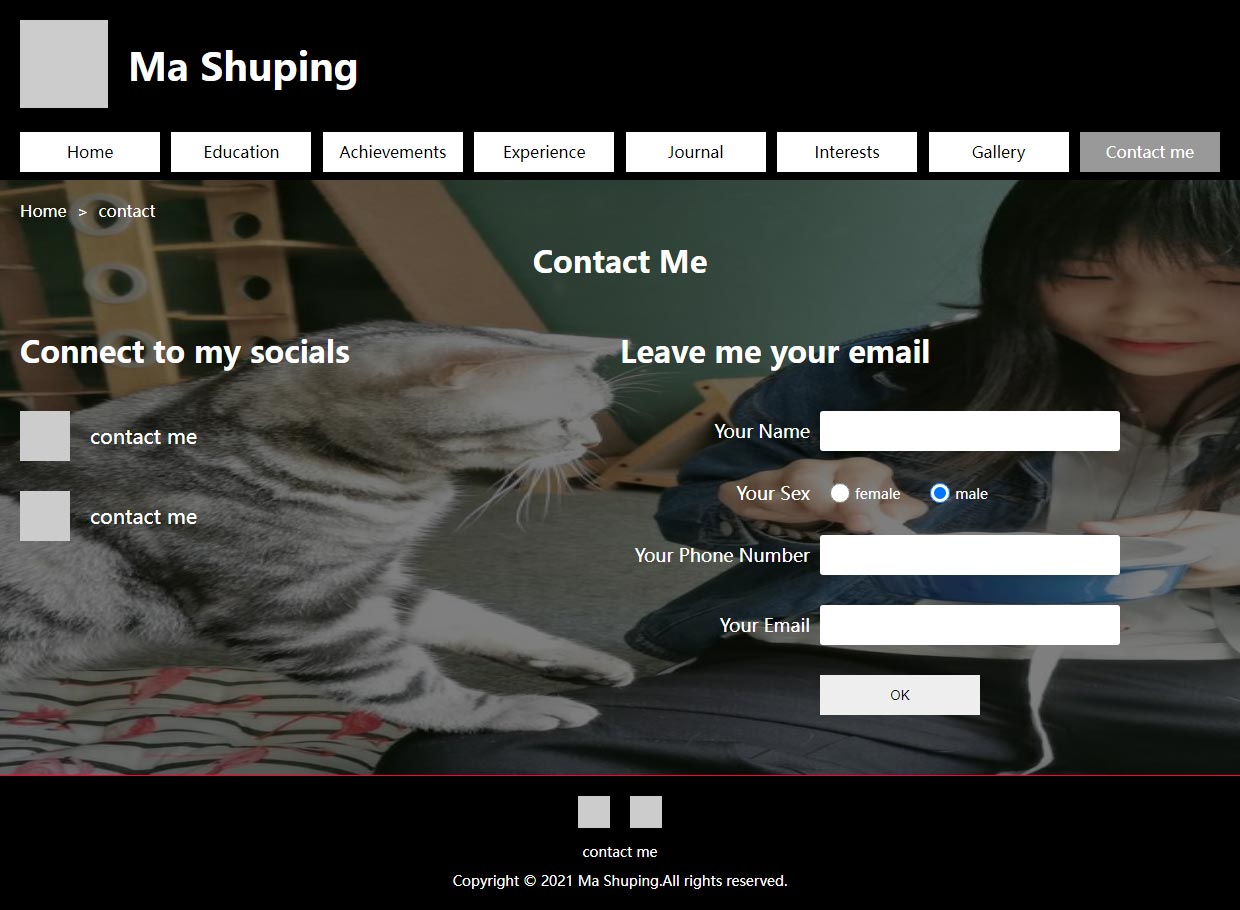Click into the Your Phone Number field

pos(970,555)
